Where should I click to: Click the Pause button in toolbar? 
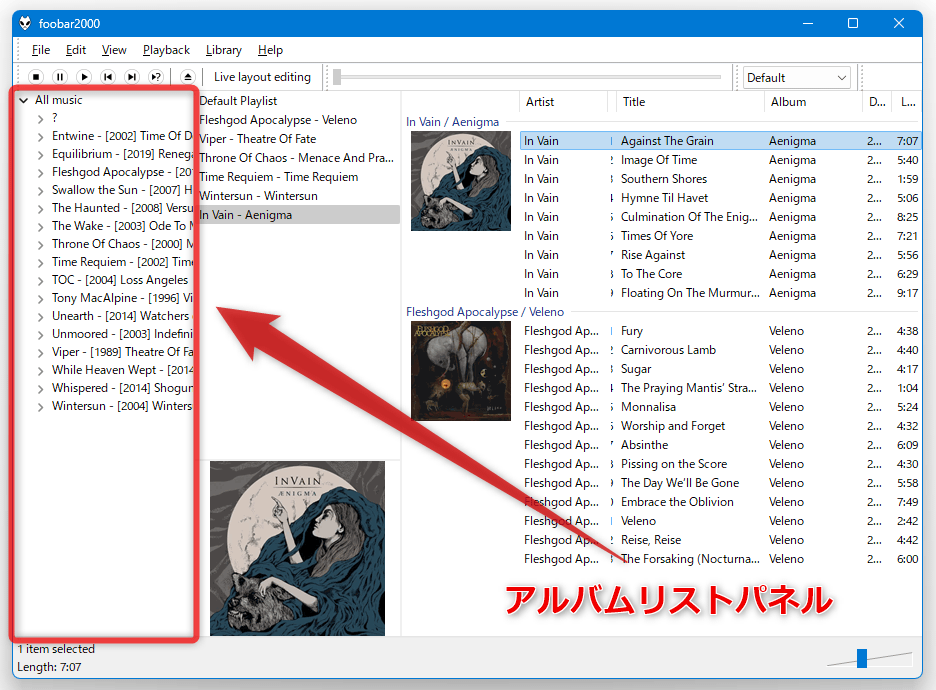point(60,77)
